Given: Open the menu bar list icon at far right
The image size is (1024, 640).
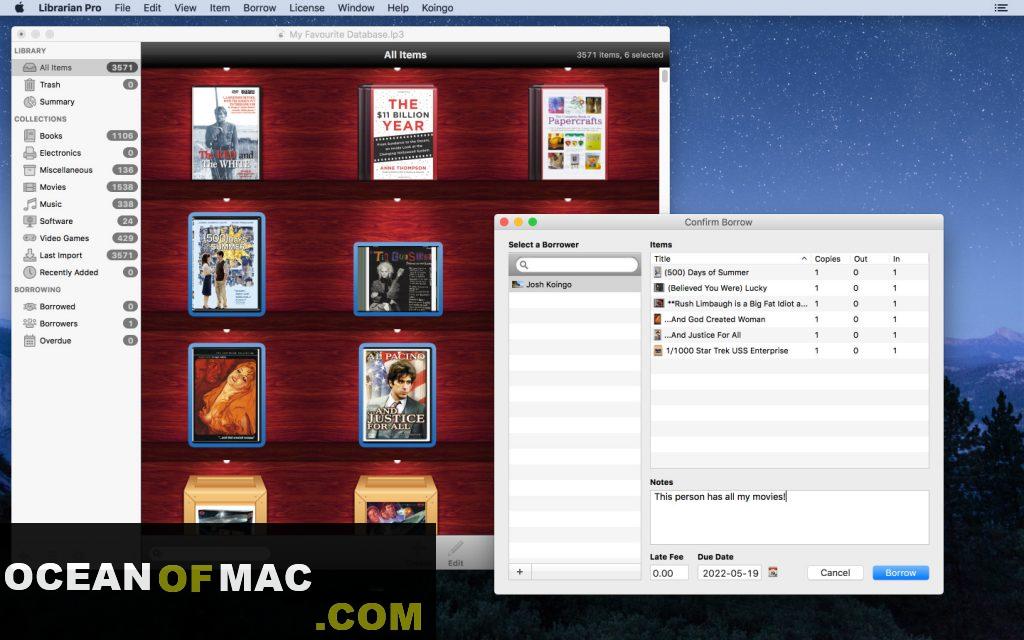Looking at the screenshot, I should [1000, 8].
